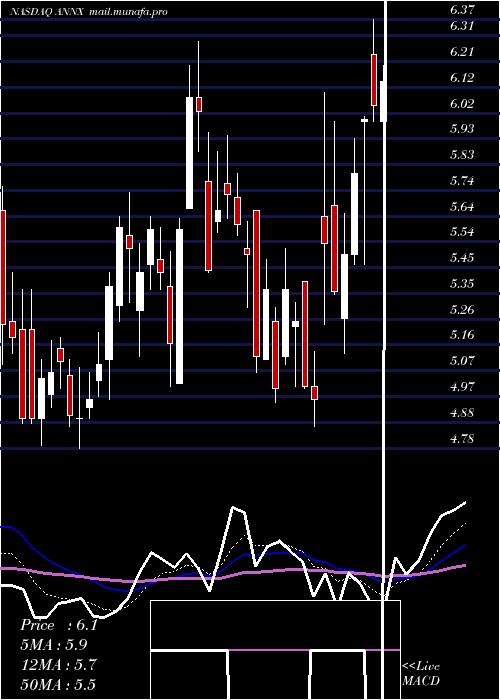Image resolution: width=500 pixels, height=700 pixels.
Task: Click the 6.37 price axis label
Action: click(462, 9)
